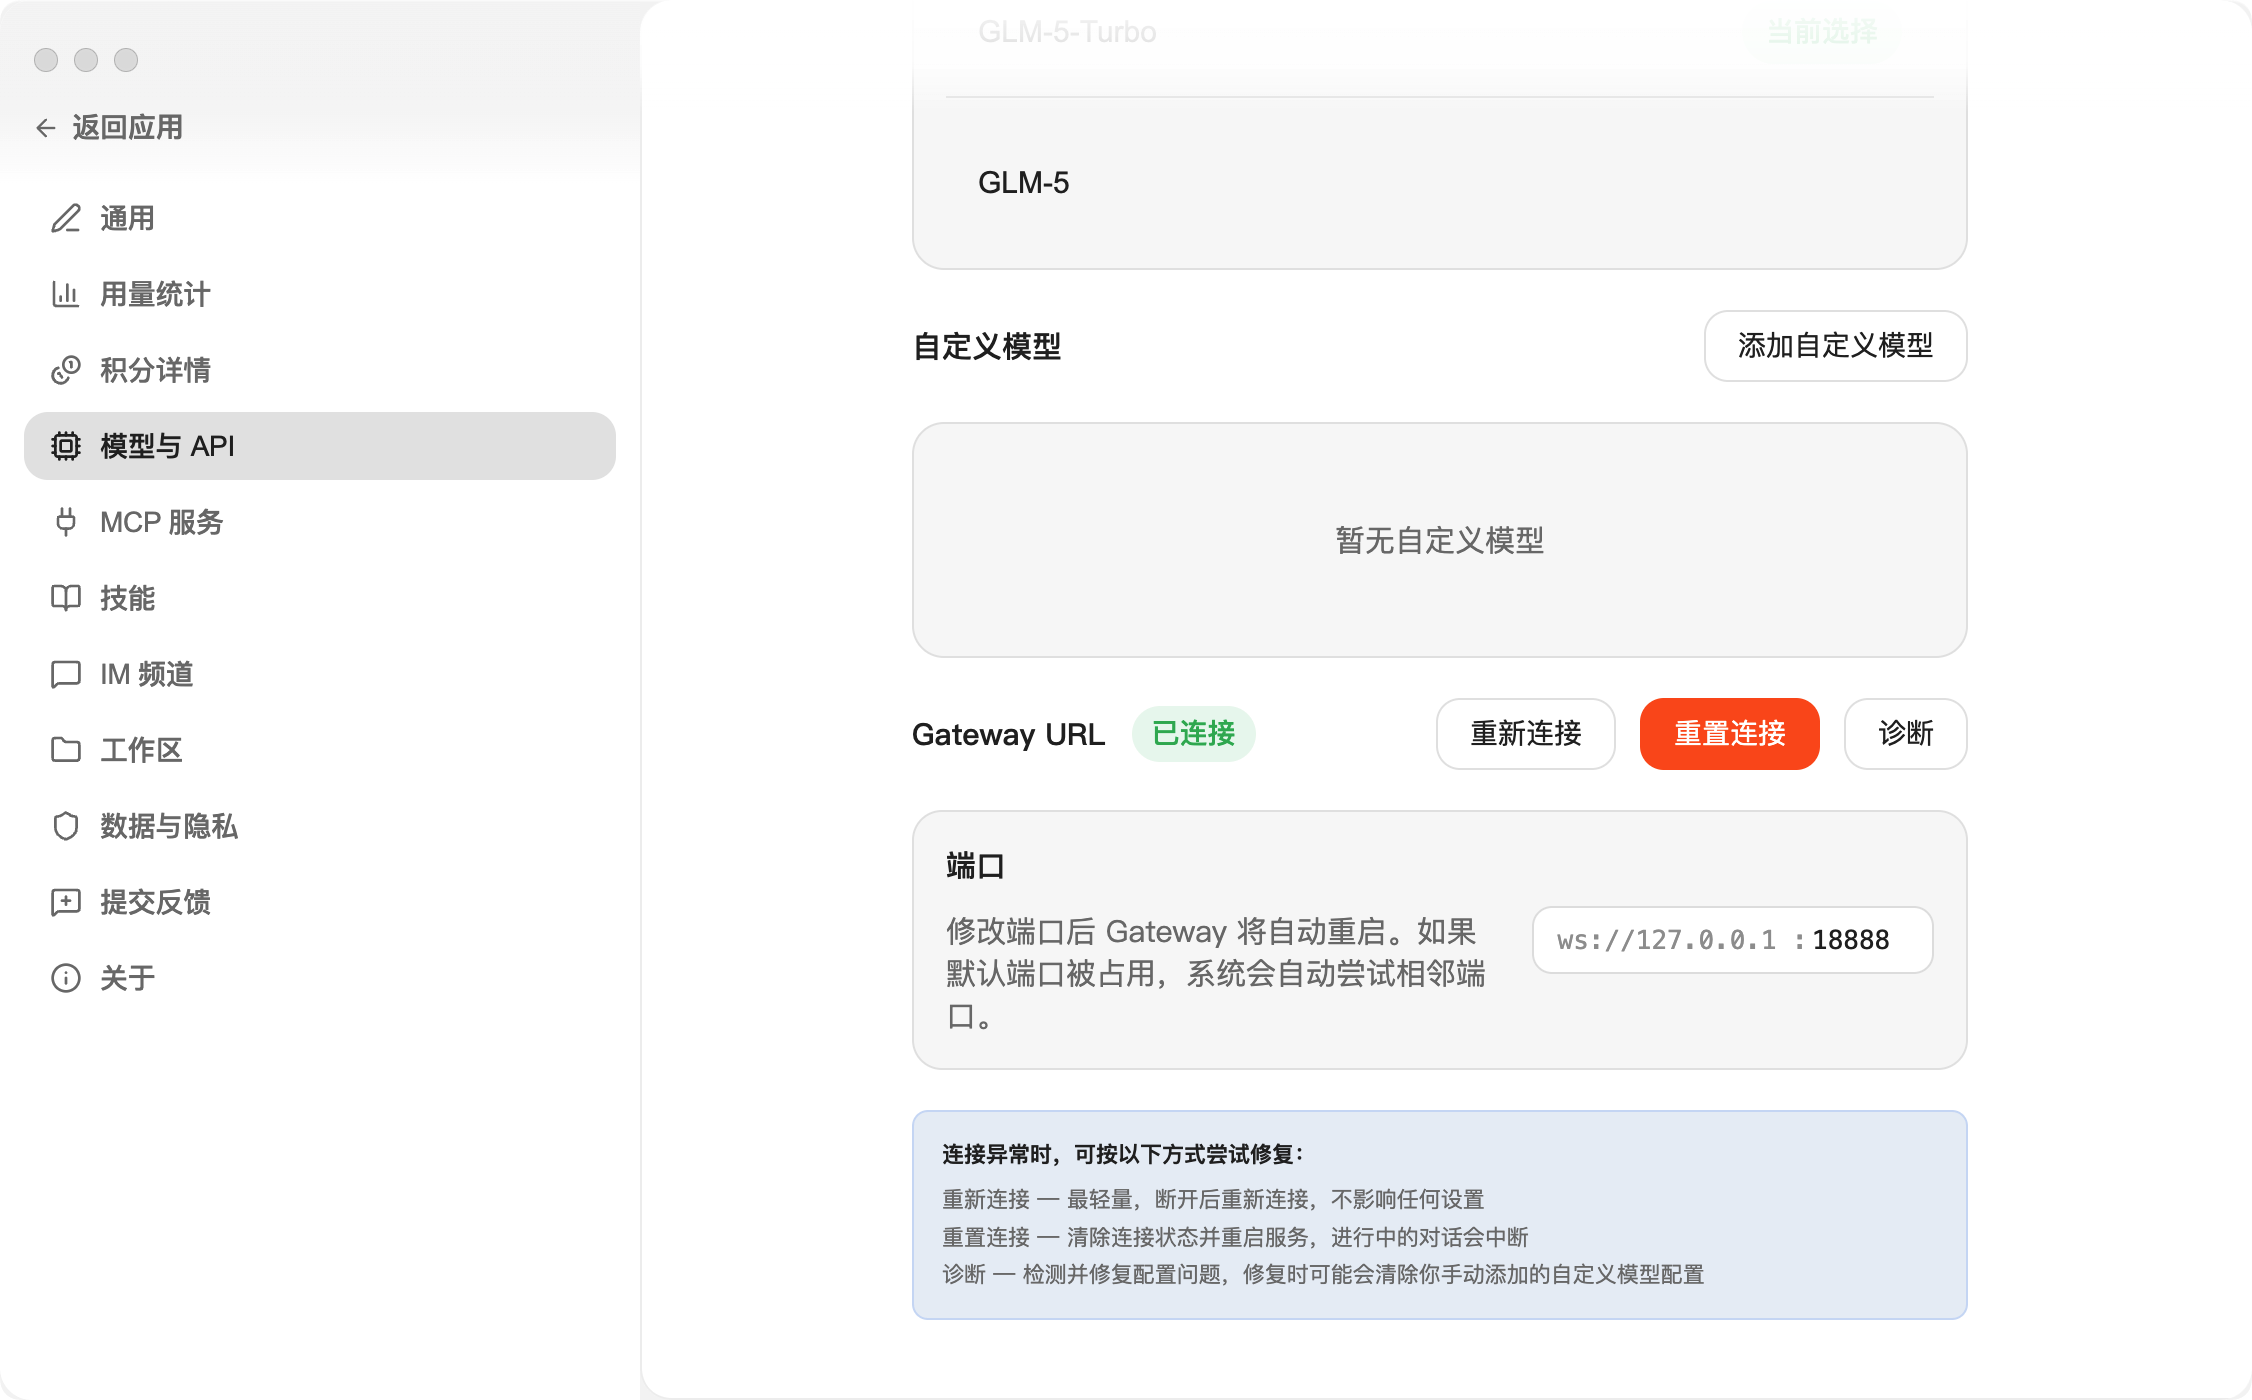This screenshot has height=1400, width=2252.
Task: Click the coins icon for 积分详情
Action: (66, 370)
